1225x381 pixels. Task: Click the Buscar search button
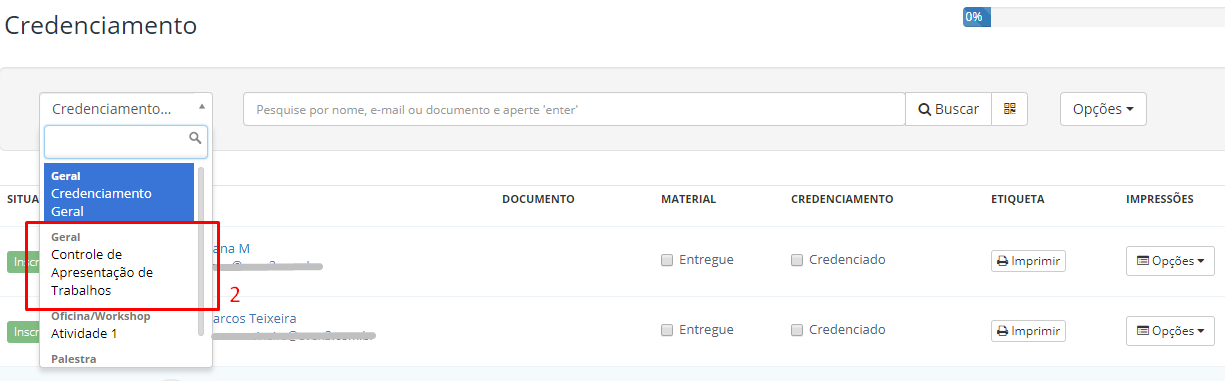coord(948,109)
